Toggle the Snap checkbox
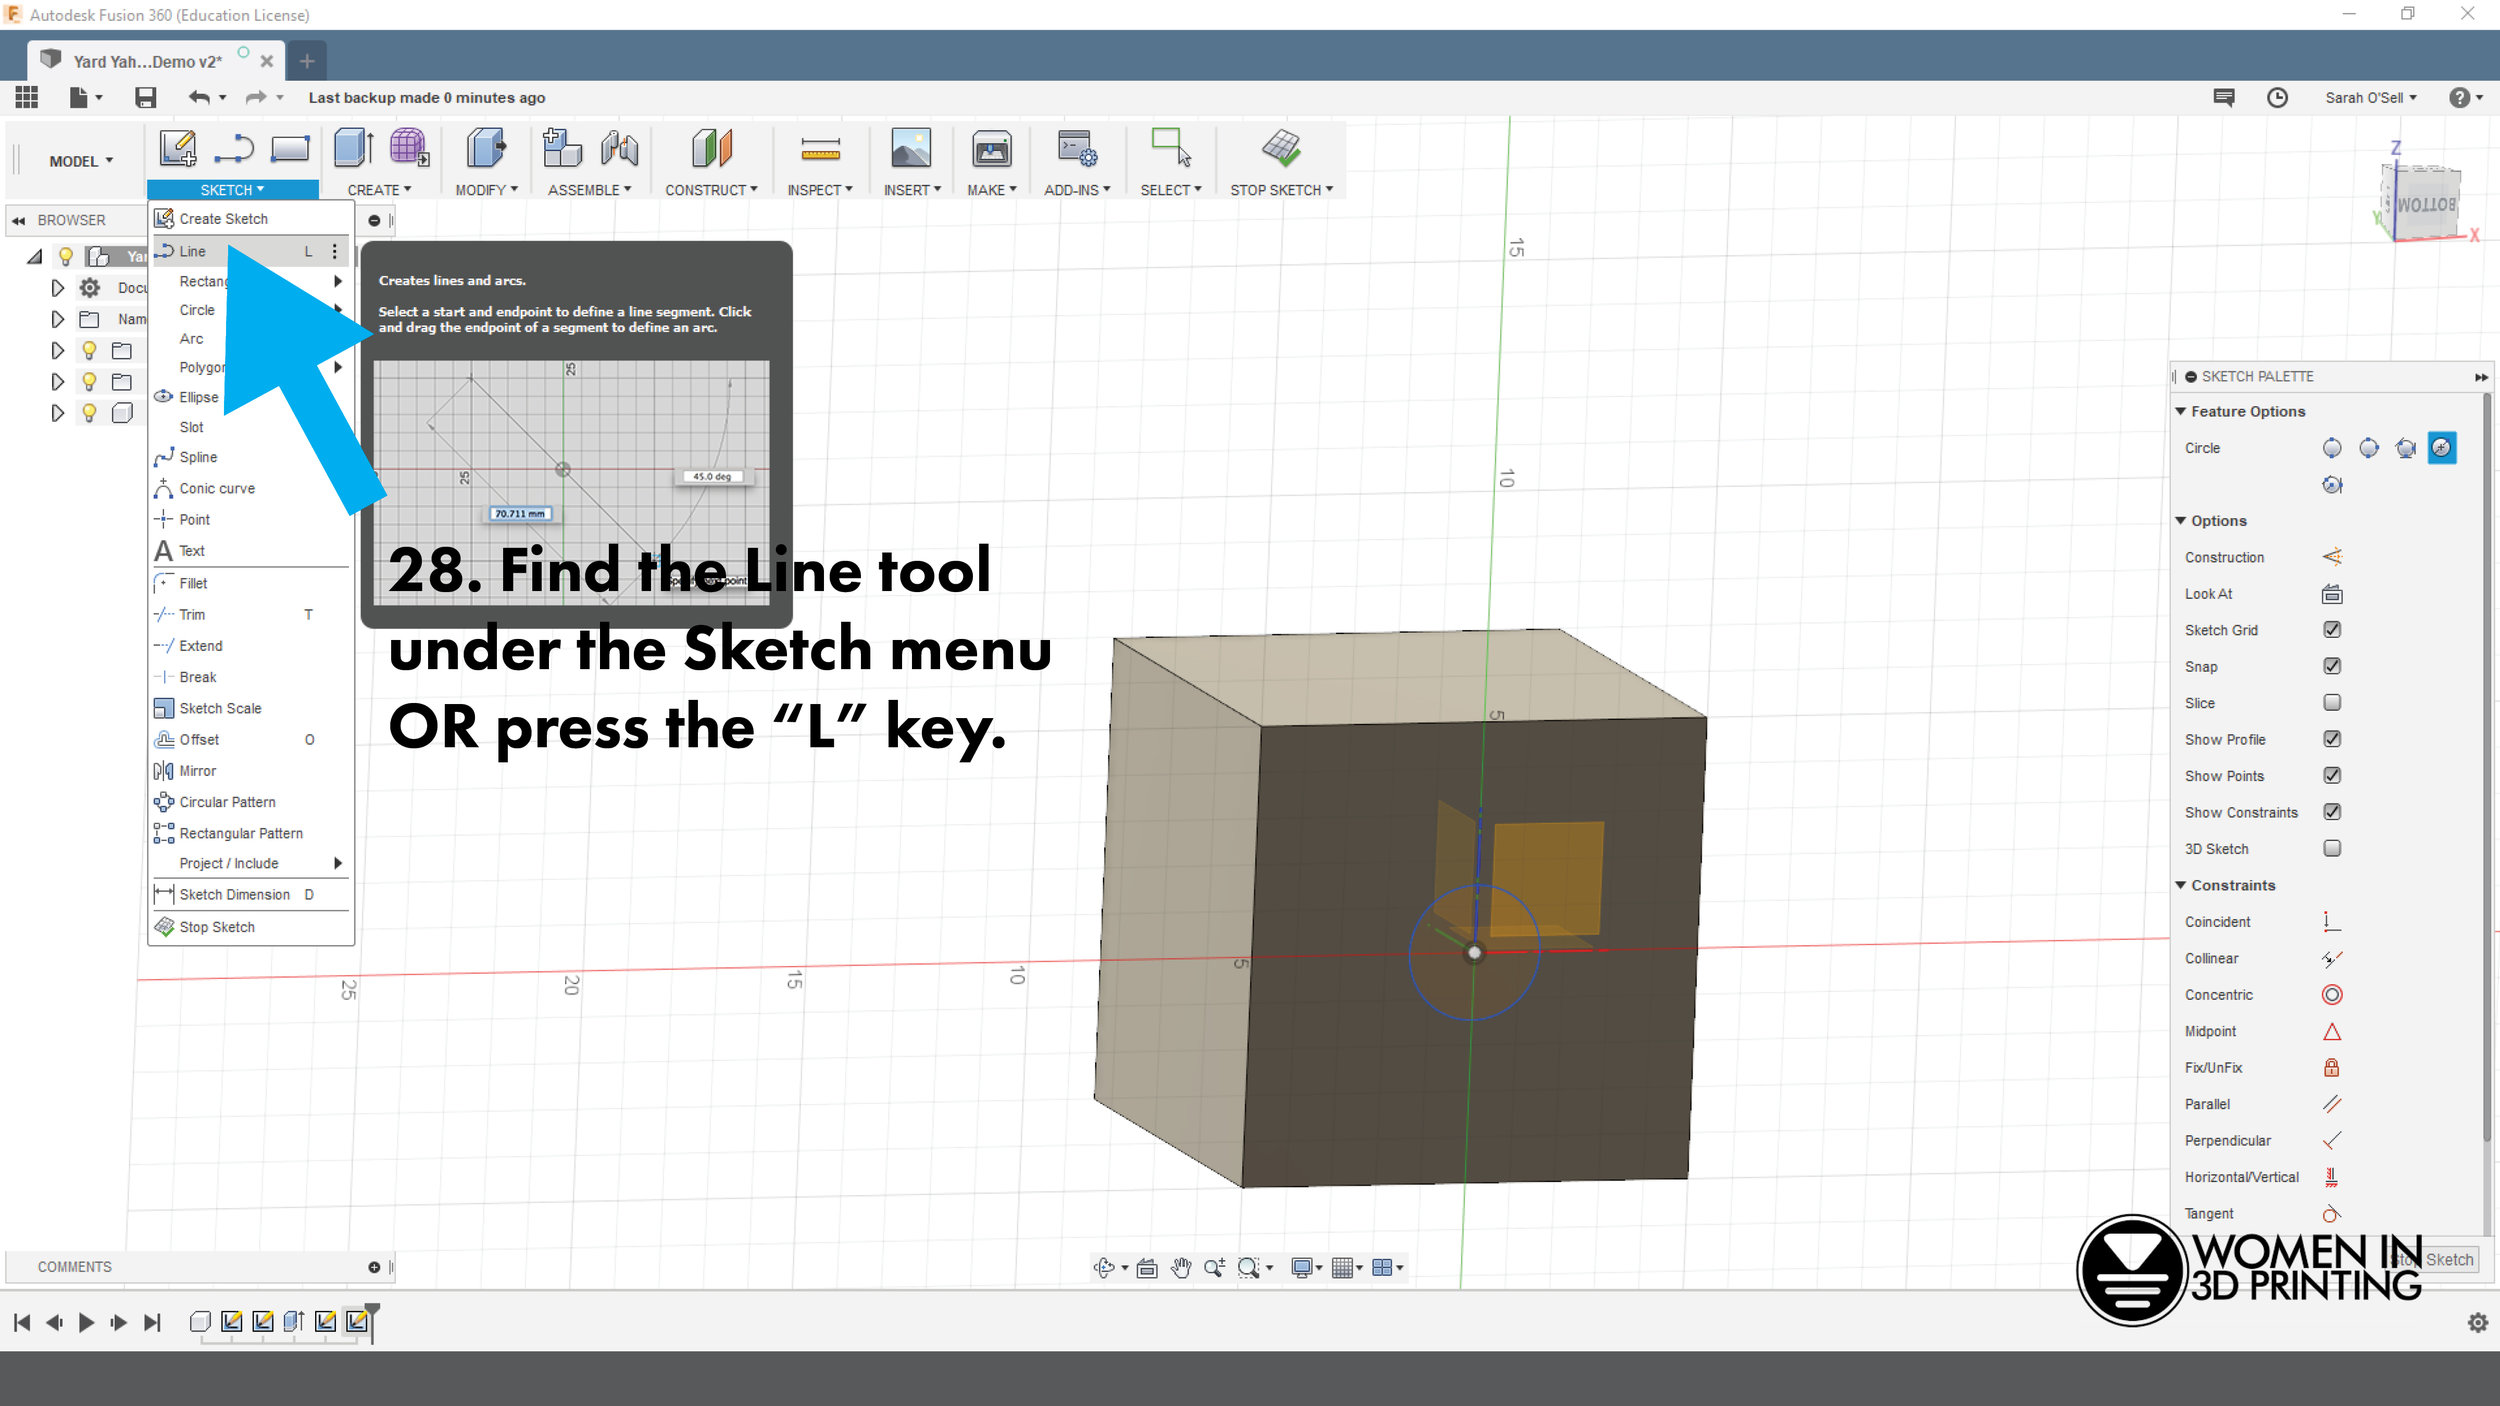Image resolution: width=2500 pixels, height=1406 pixels. click(2332, 666)
